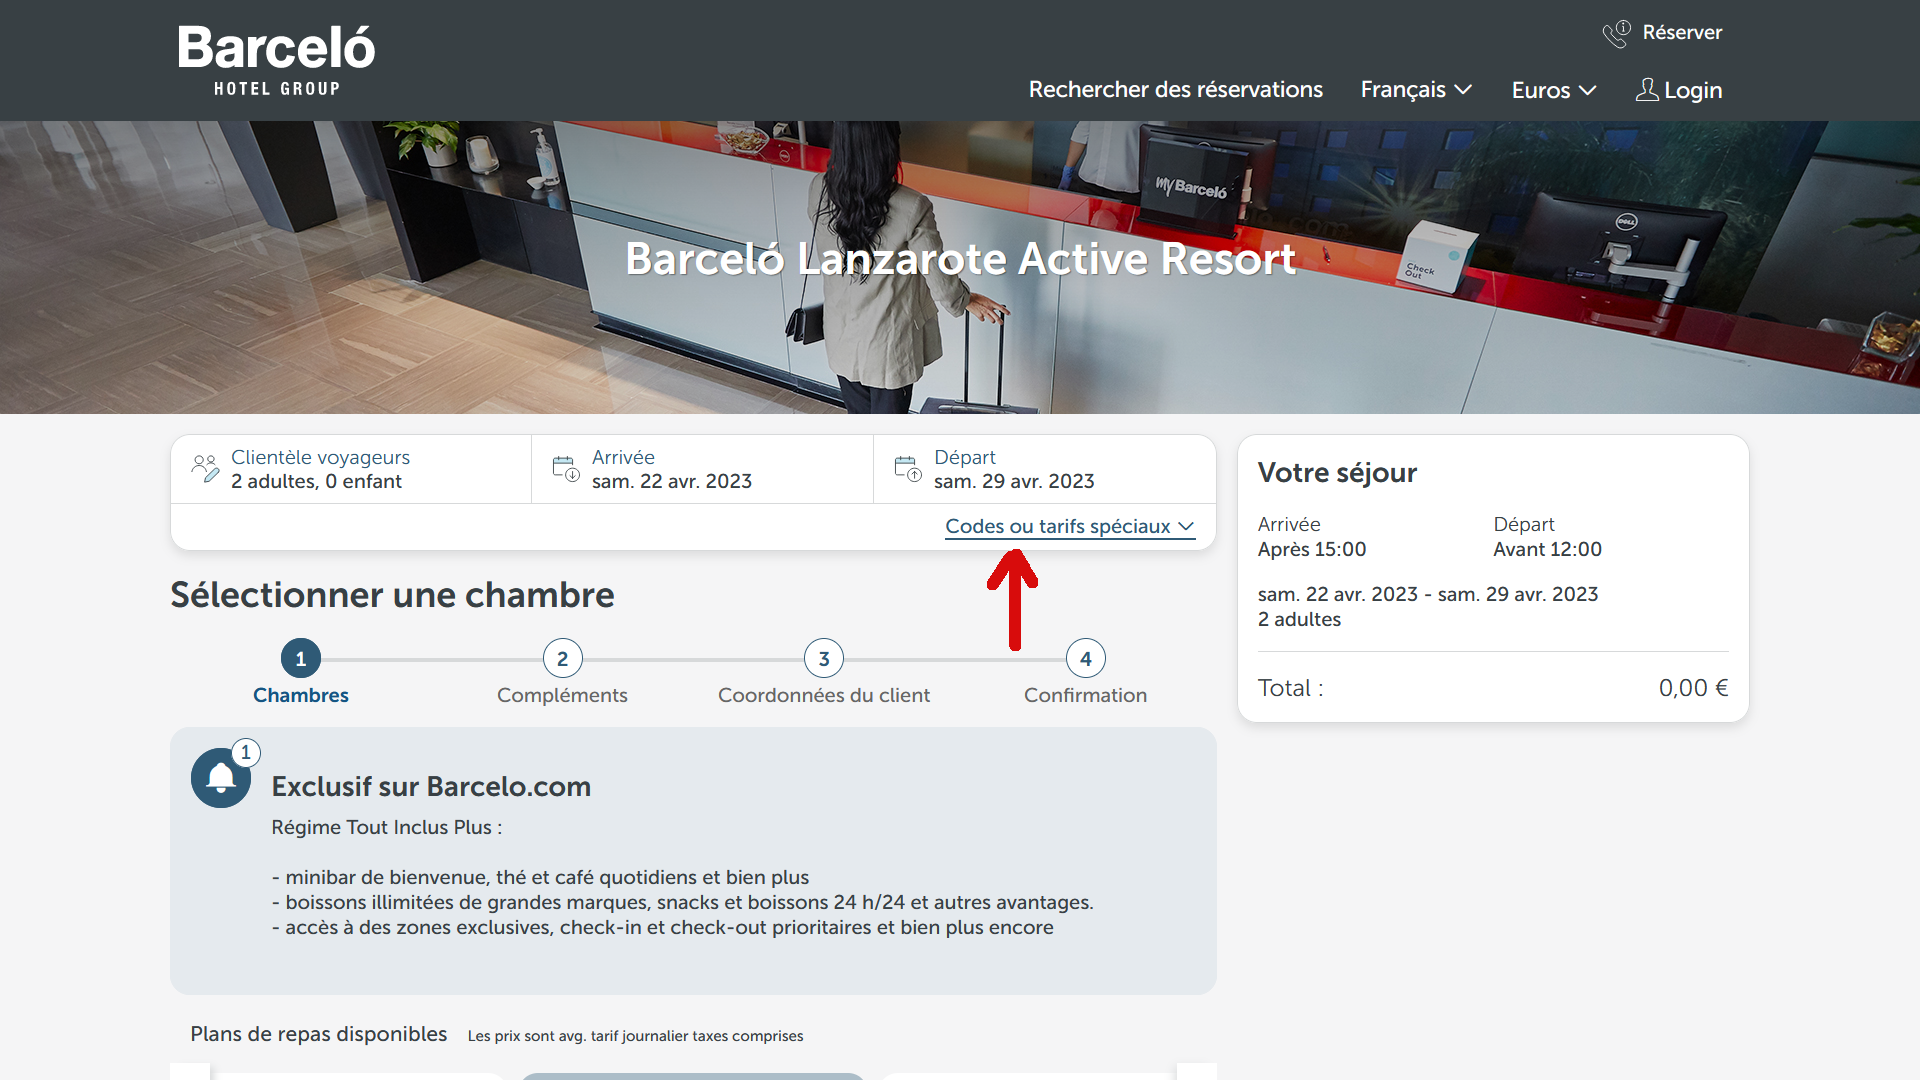
Task: Click the Arrivée calendar icon
Action: (566, 468)
